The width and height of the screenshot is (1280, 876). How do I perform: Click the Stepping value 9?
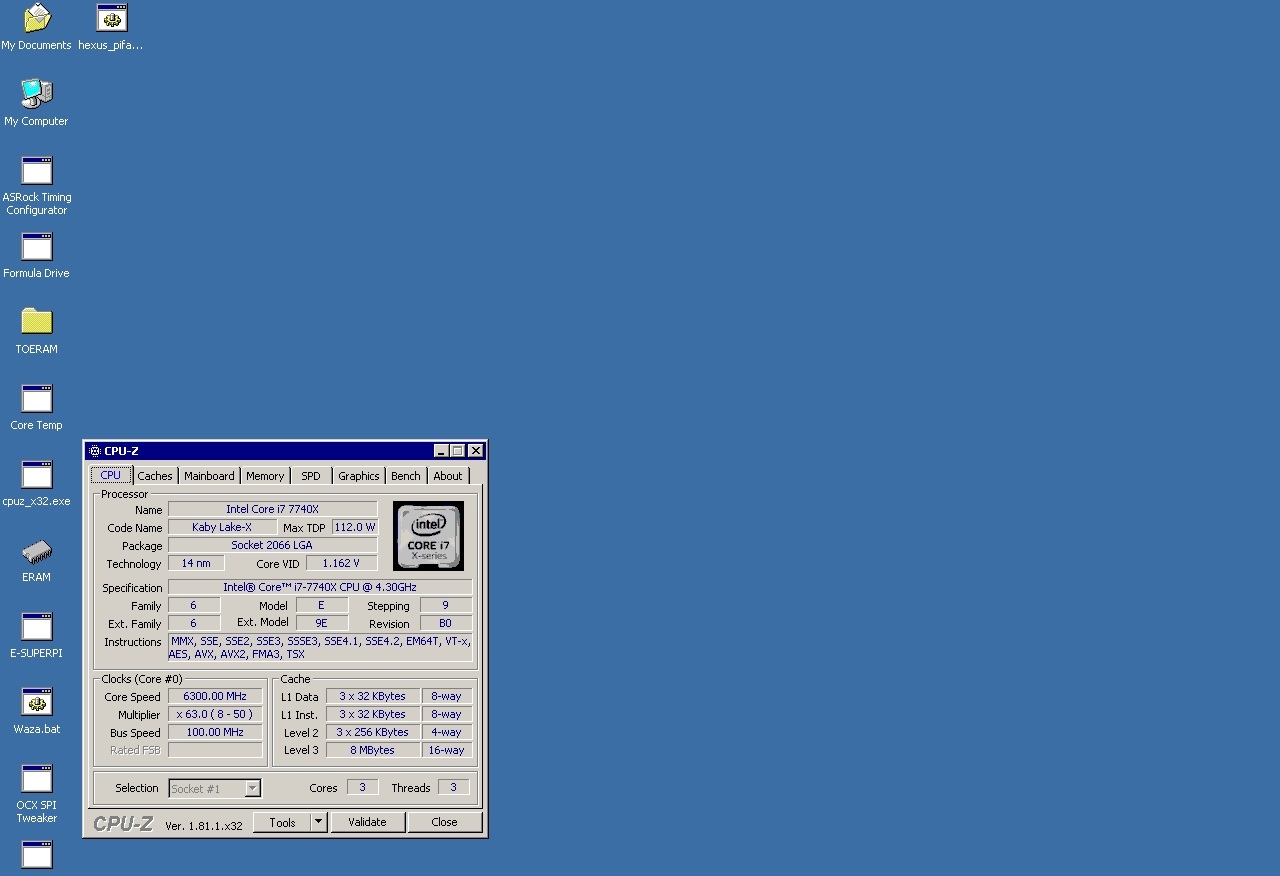point(445,605)
